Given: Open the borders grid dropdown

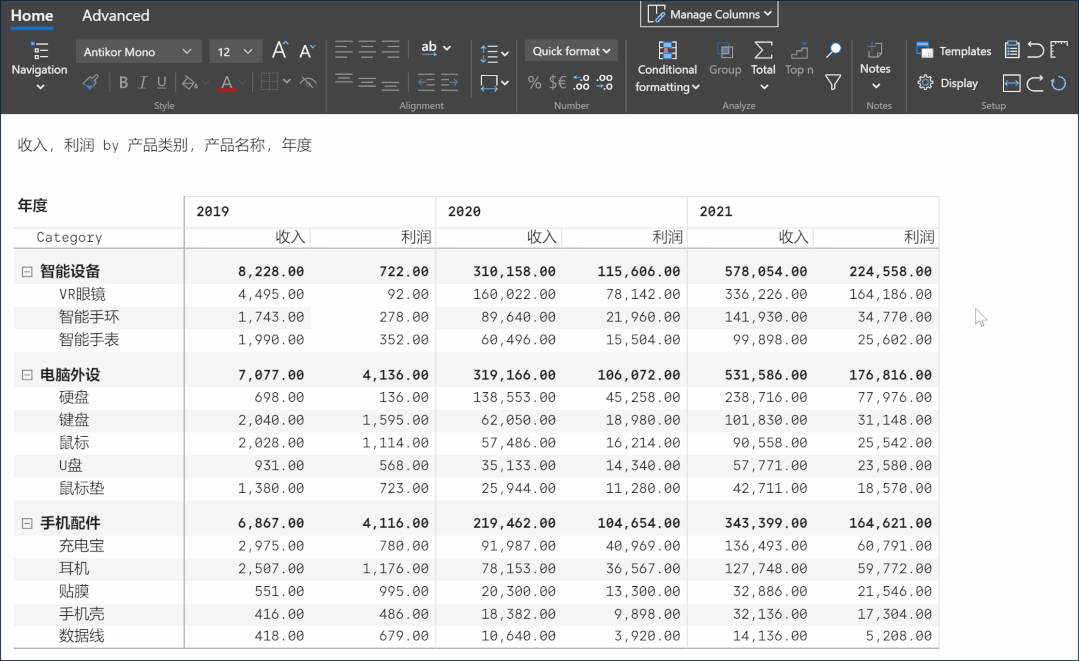Looking at the screenshot, I should pos(275,83).
